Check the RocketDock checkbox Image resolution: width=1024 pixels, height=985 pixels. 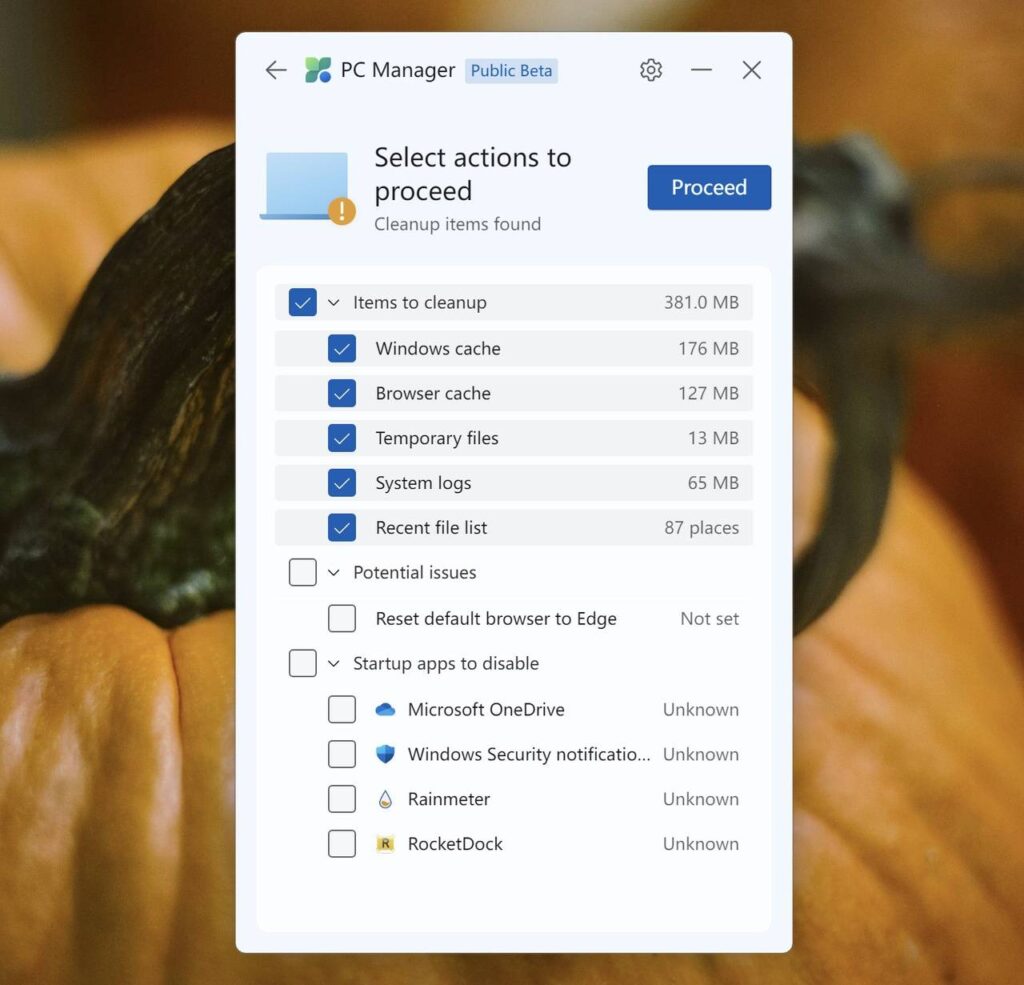[x=342, y=844]
